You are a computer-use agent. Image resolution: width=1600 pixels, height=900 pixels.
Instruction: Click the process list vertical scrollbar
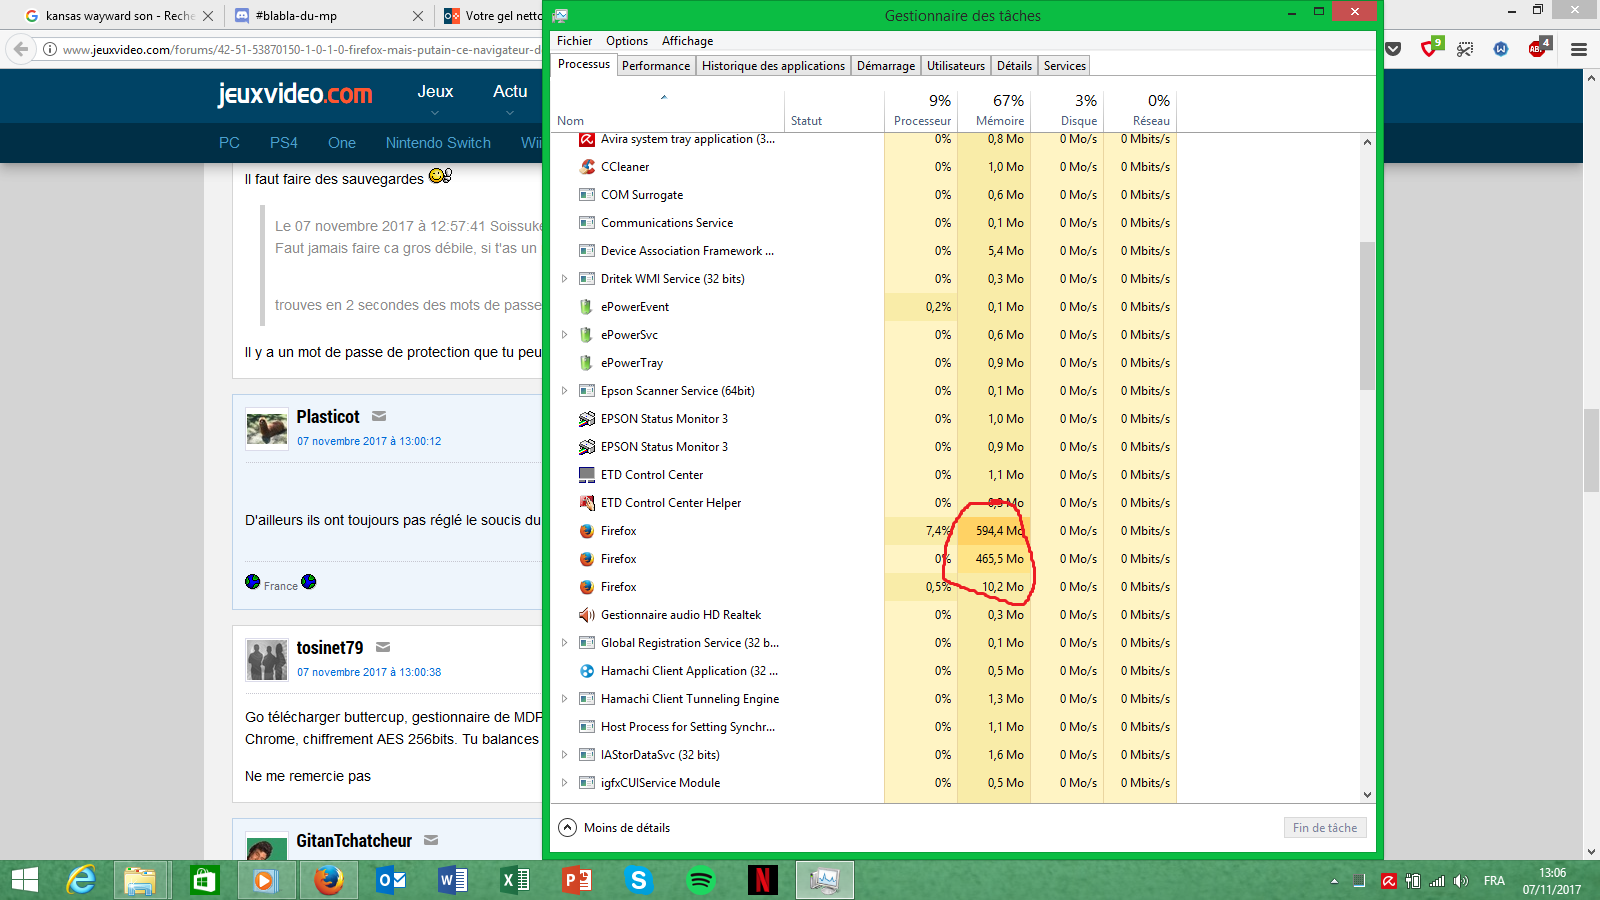(1367, 315)
